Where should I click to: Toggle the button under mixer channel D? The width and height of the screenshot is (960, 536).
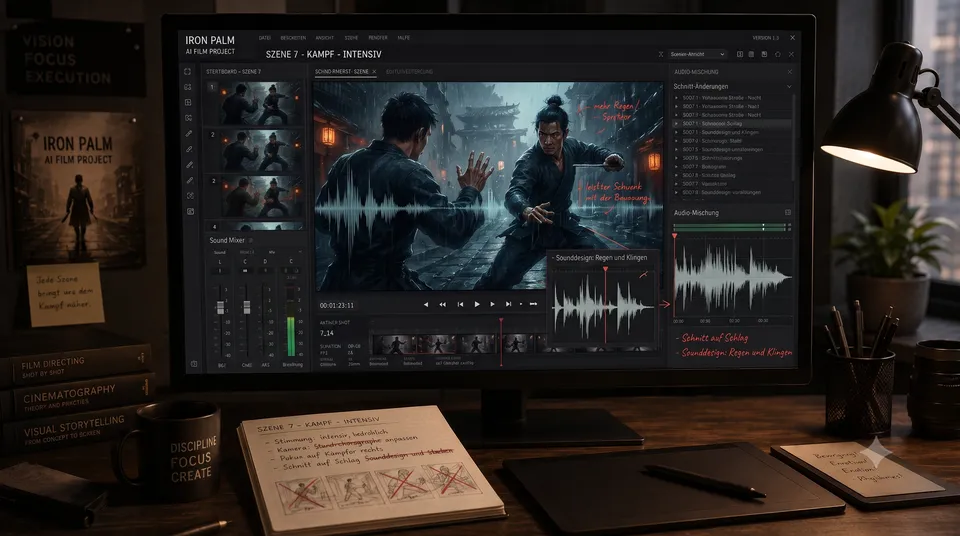265,270
